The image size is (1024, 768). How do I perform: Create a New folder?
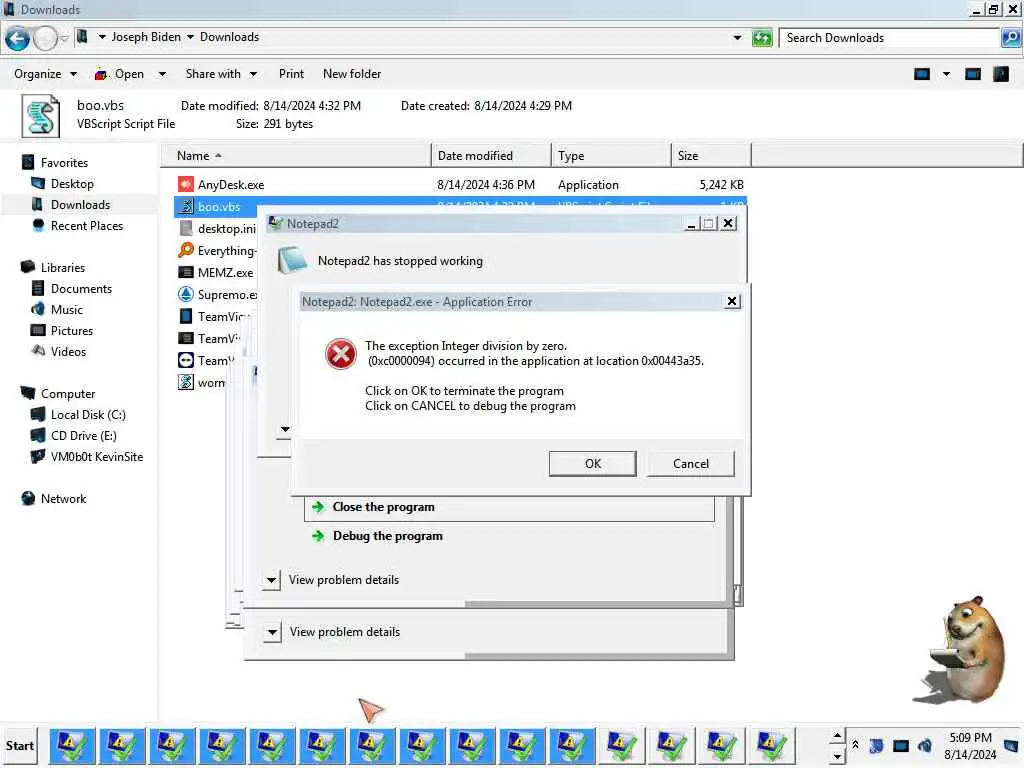[352, 74]
